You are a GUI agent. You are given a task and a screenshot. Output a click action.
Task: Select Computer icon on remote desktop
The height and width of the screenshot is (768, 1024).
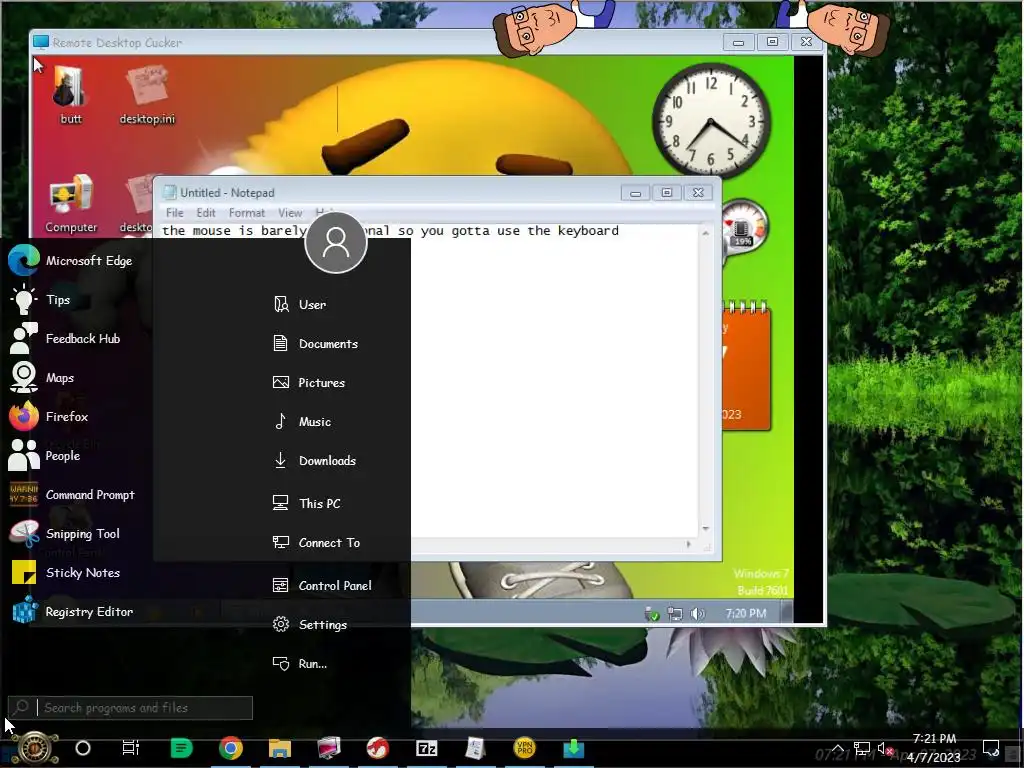click(71, 204)
